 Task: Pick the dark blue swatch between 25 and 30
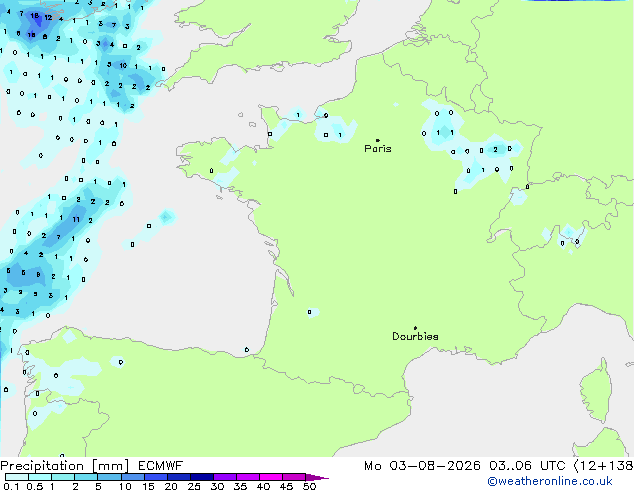pyautogui.click(x=202, y=477)
